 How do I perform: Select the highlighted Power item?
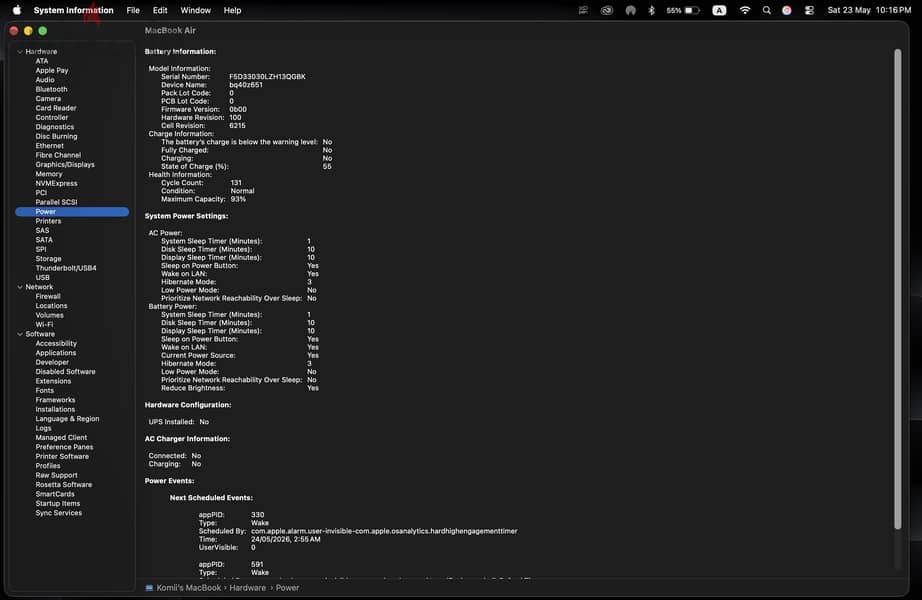(72, 212)
